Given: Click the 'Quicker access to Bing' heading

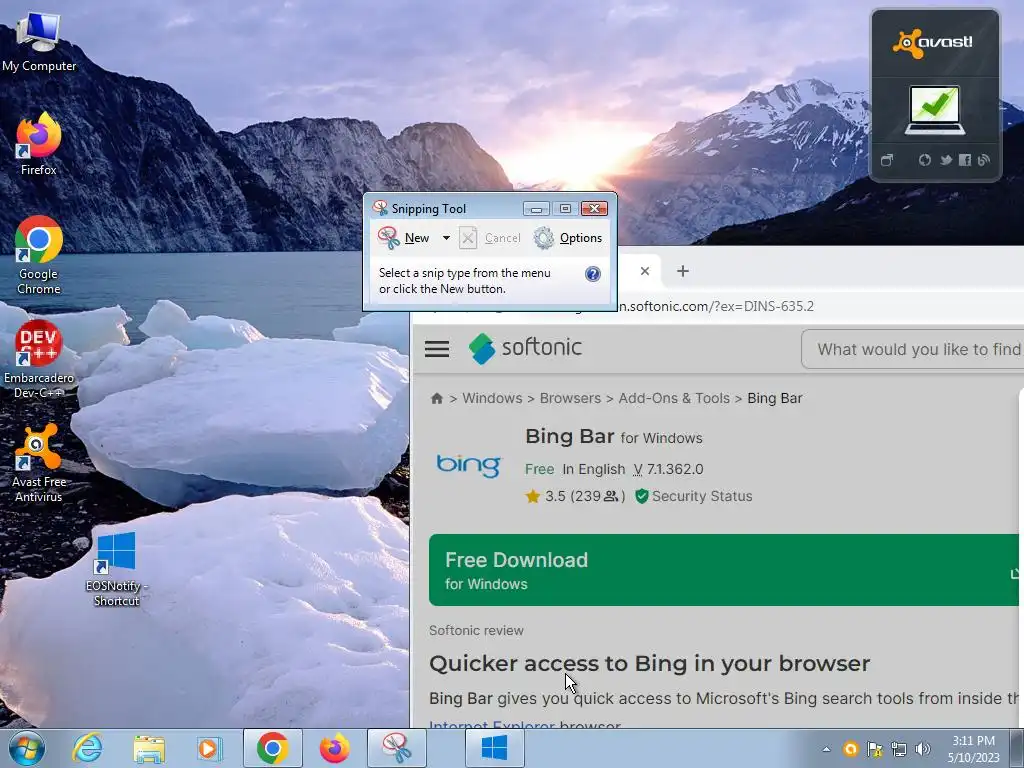Looking at the screenshot, I should click(650, 664).
